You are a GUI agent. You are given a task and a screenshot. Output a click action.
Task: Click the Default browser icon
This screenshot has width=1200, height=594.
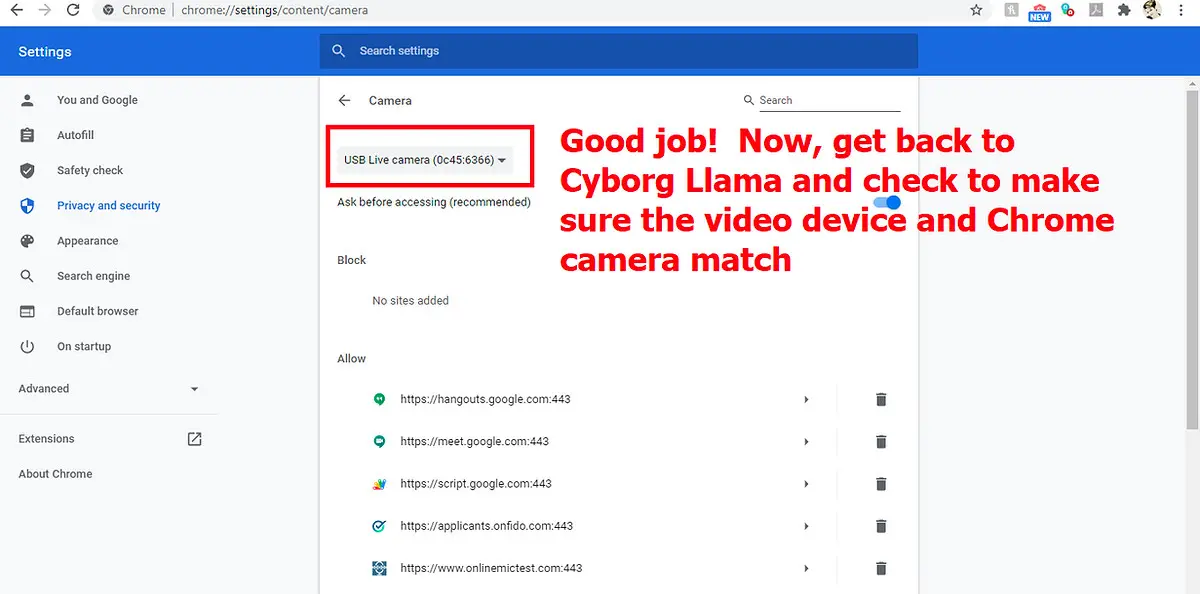tap(27, 311)
